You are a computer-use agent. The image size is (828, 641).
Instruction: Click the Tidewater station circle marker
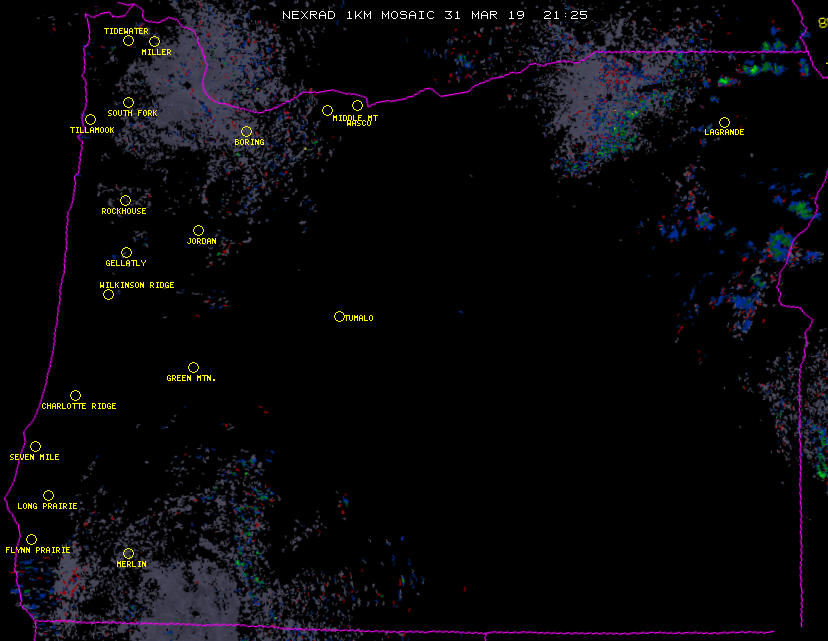click(x=128, y=40)
